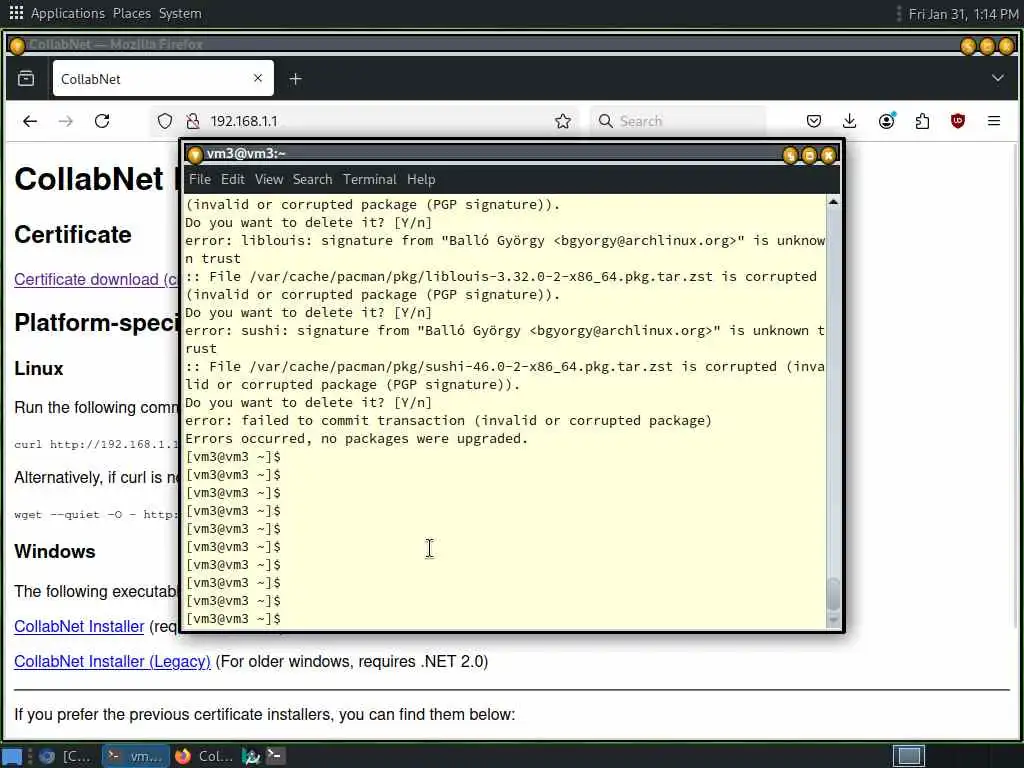Click the 'Linux' heading on the page
Image resolution: width=1024 pixels, height=768 pixels.
[39, 369]
